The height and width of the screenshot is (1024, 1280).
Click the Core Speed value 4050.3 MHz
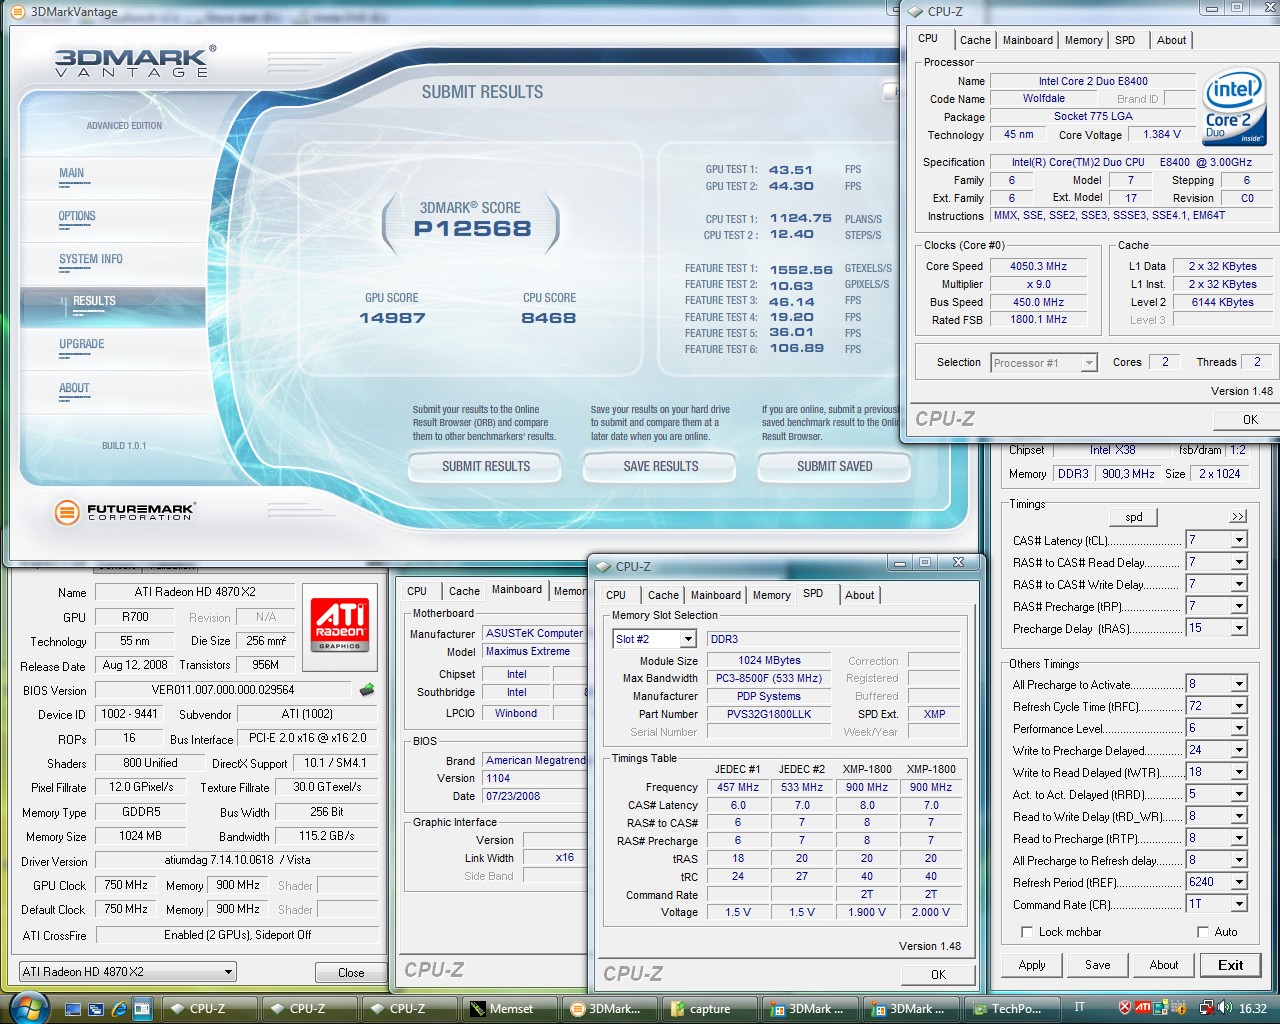point(1038,266)
